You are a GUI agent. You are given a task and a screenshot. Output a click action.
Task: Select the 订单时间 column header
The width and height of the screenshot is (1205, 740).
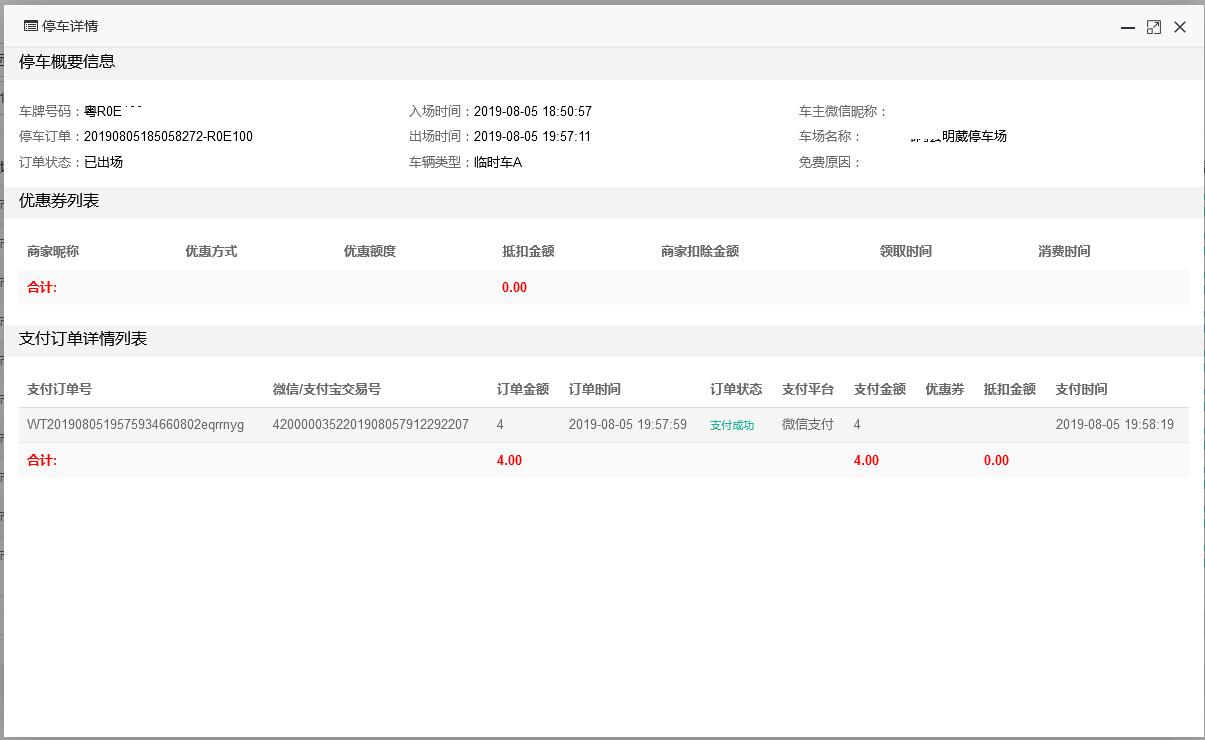[x=594, y=389]
